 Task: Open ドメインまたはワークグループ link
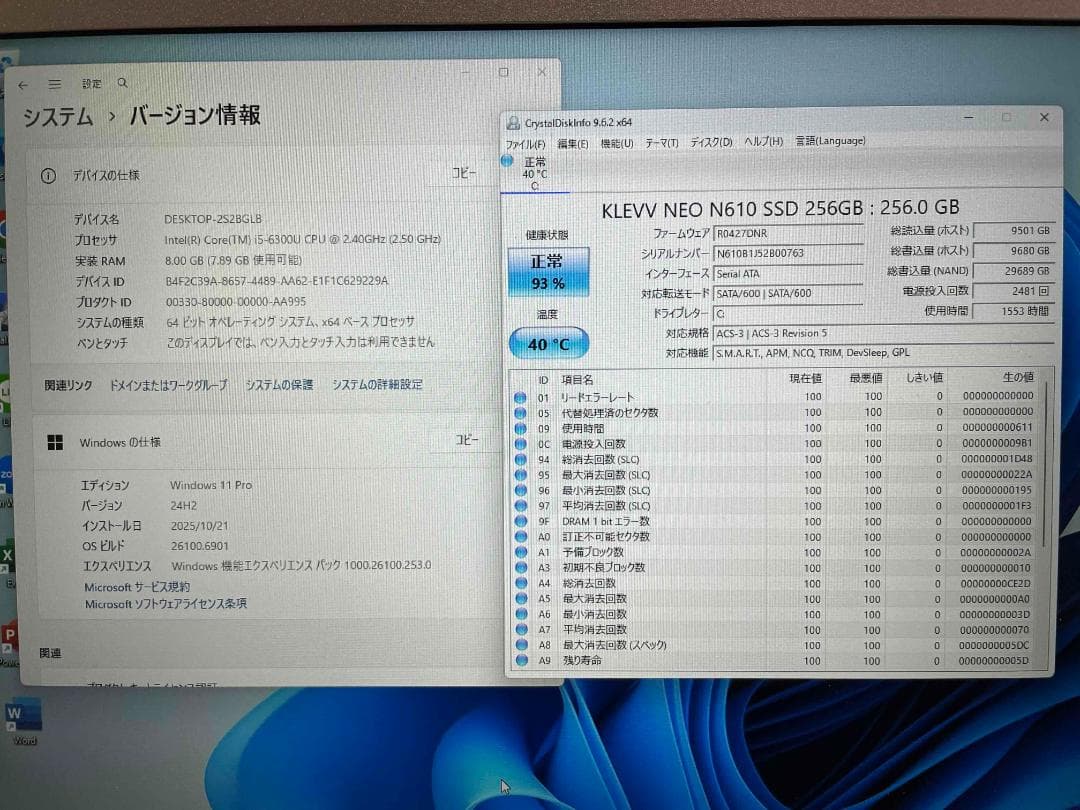point(168,385)
